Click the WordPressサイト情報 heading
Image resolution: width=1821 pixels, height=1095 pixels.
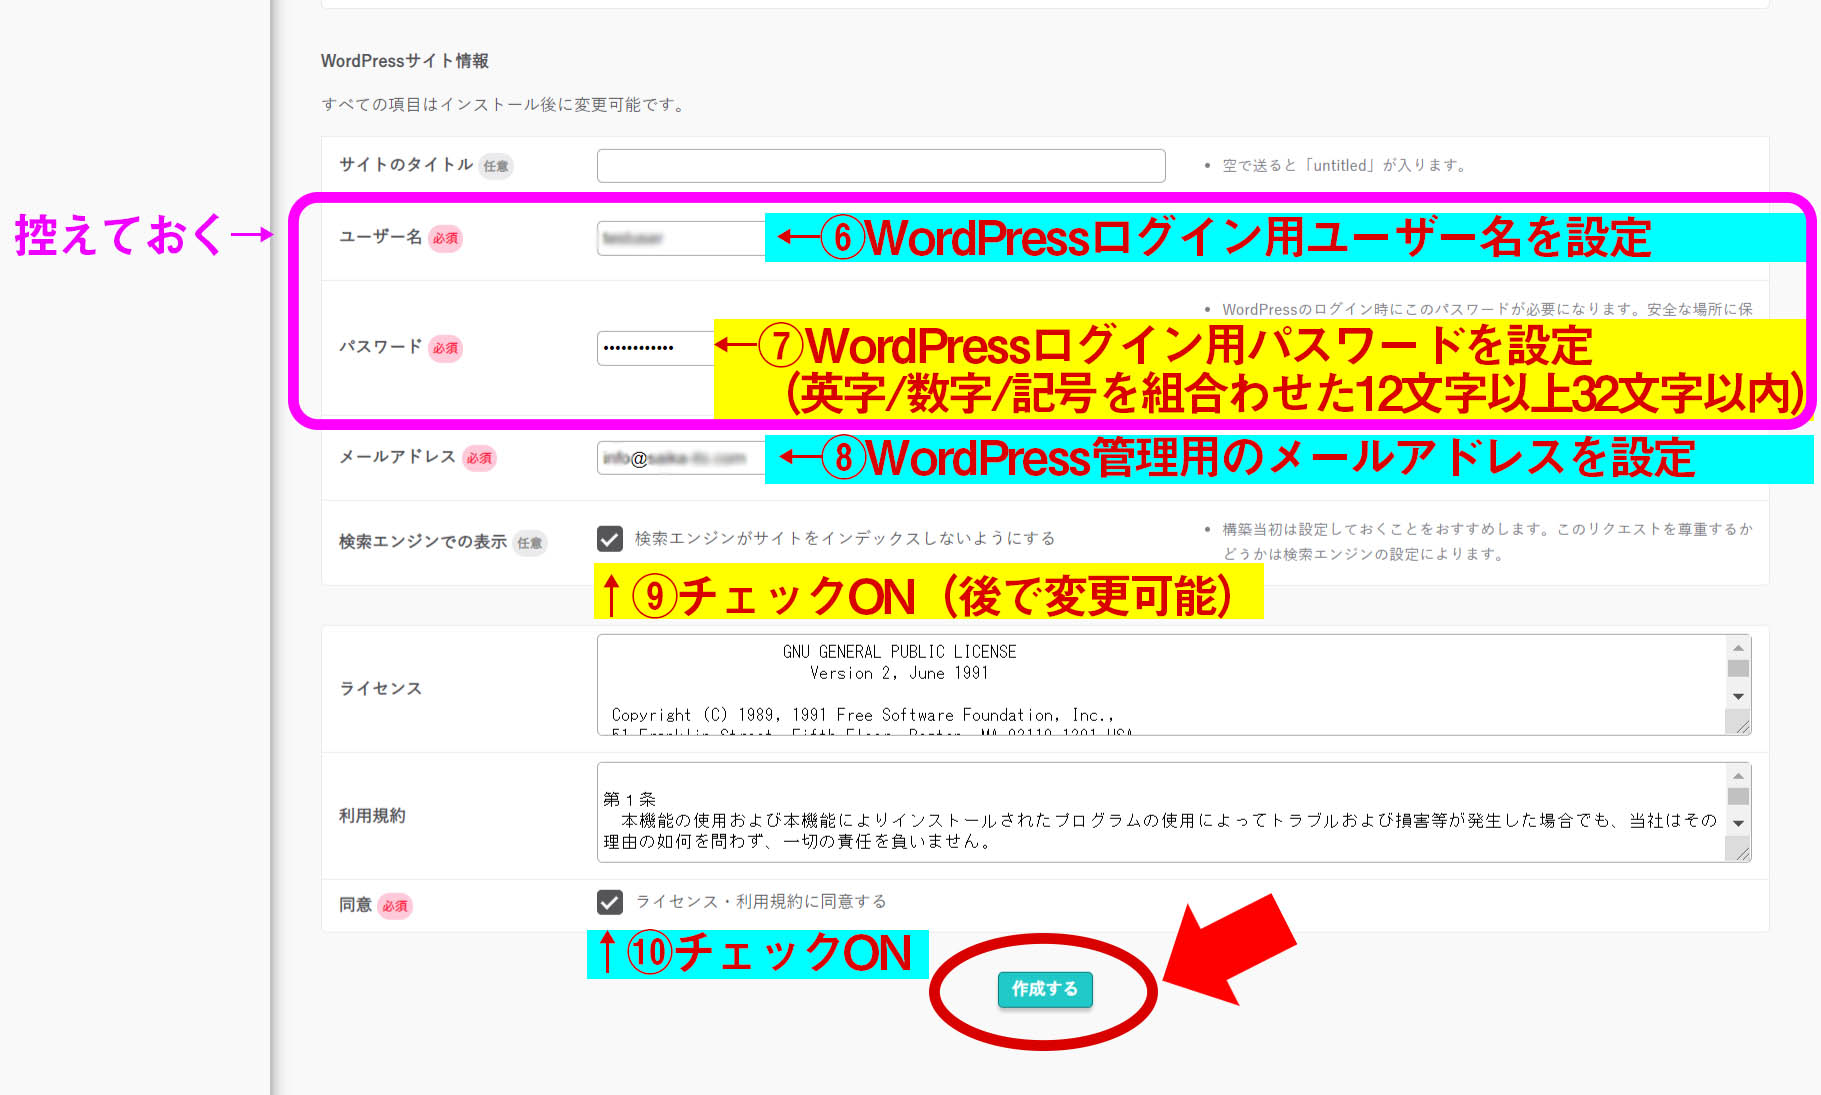pyautogui.click(x=405, y=61)
